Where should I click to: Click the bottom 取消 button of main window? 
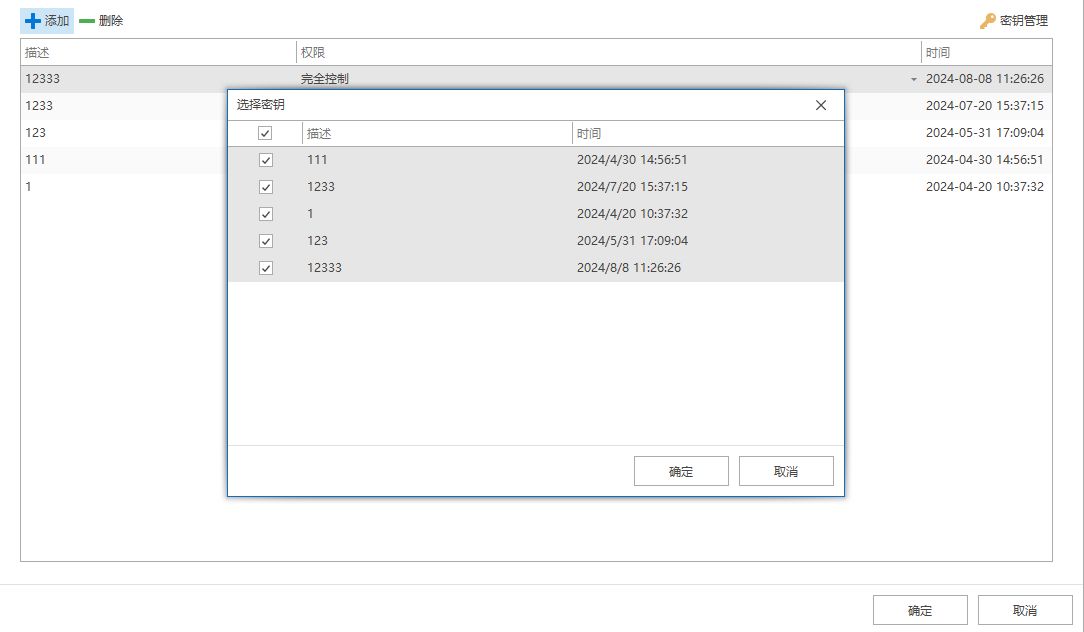[1025, 610]
